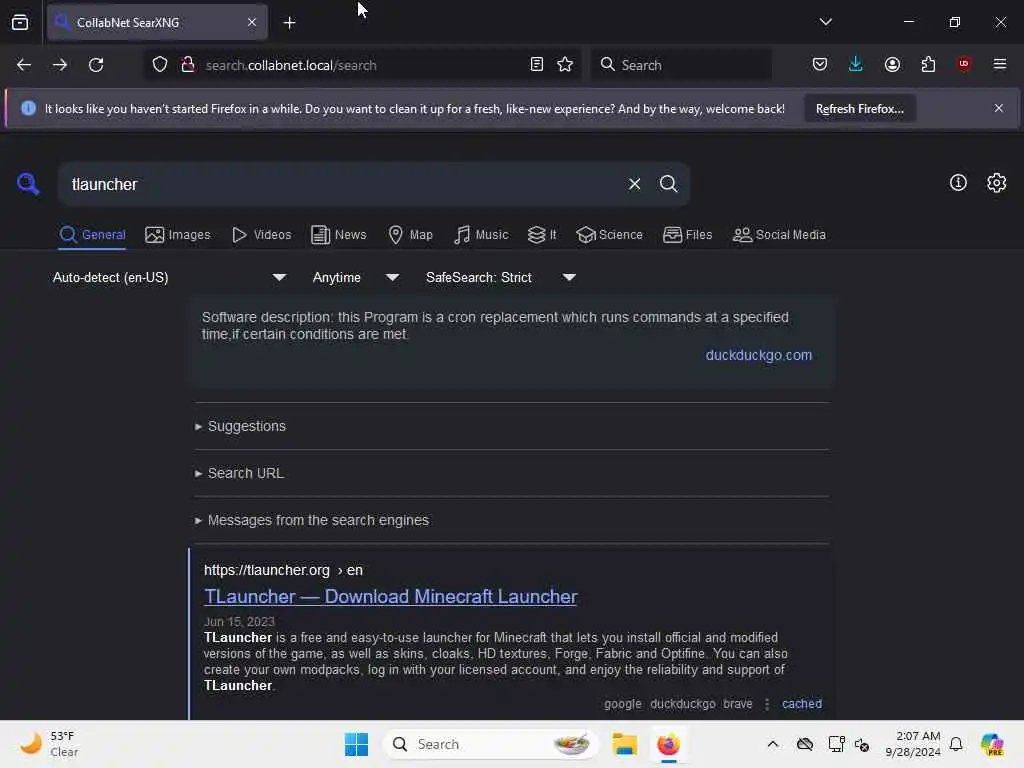Click the brave engine label
The height and width of the screenshot is (768, 1024).
point(737,703)
